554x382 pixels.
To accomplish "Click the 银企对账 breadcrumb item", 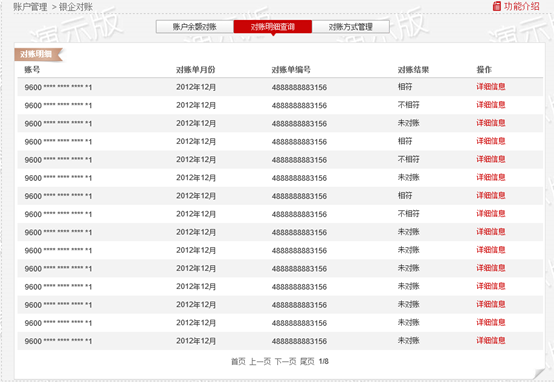I will (76, 7).
